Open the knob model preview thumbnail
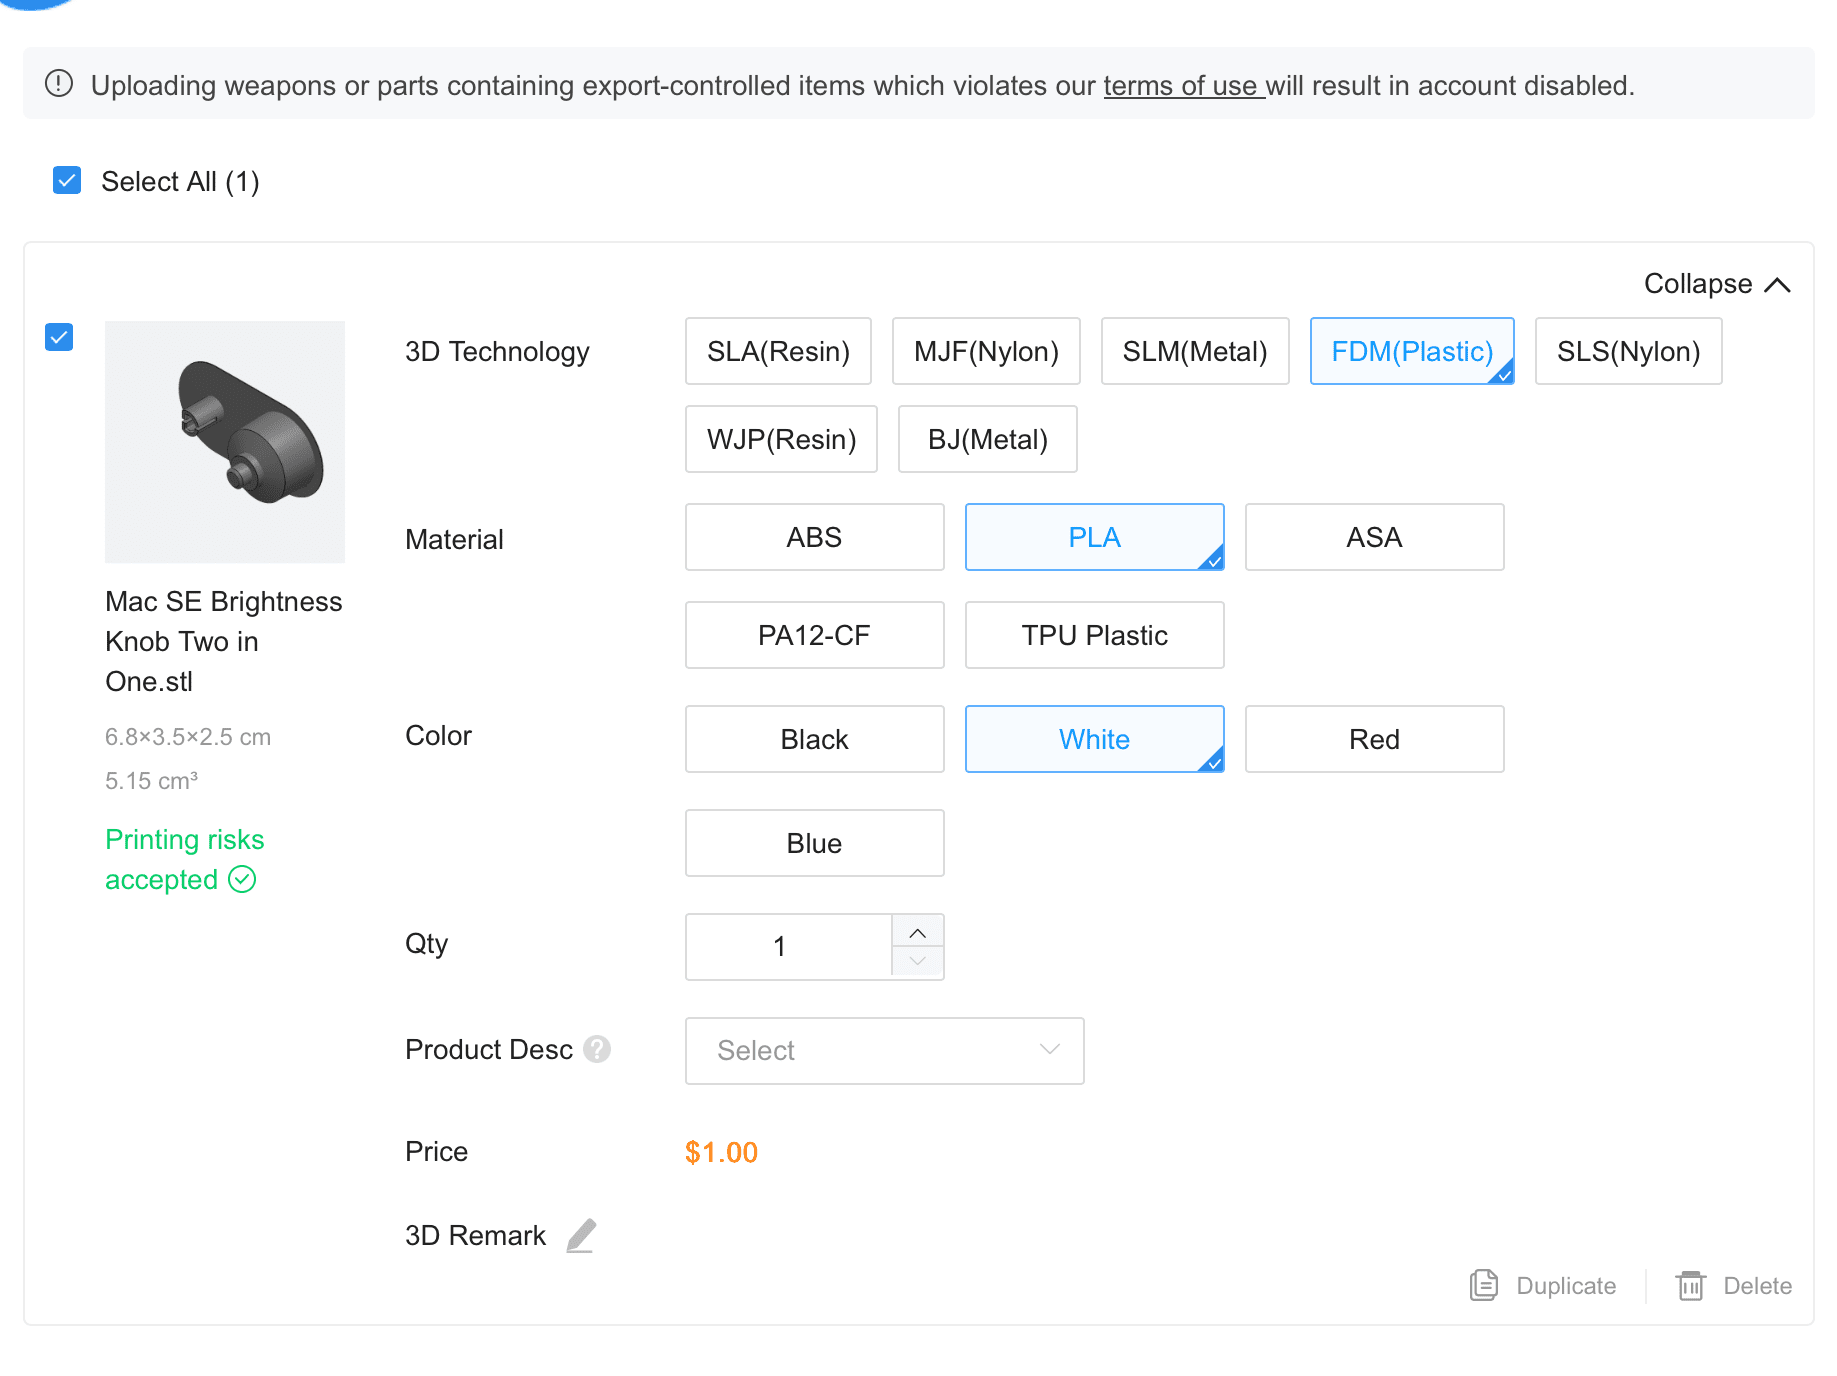 [x=225, y=441]
